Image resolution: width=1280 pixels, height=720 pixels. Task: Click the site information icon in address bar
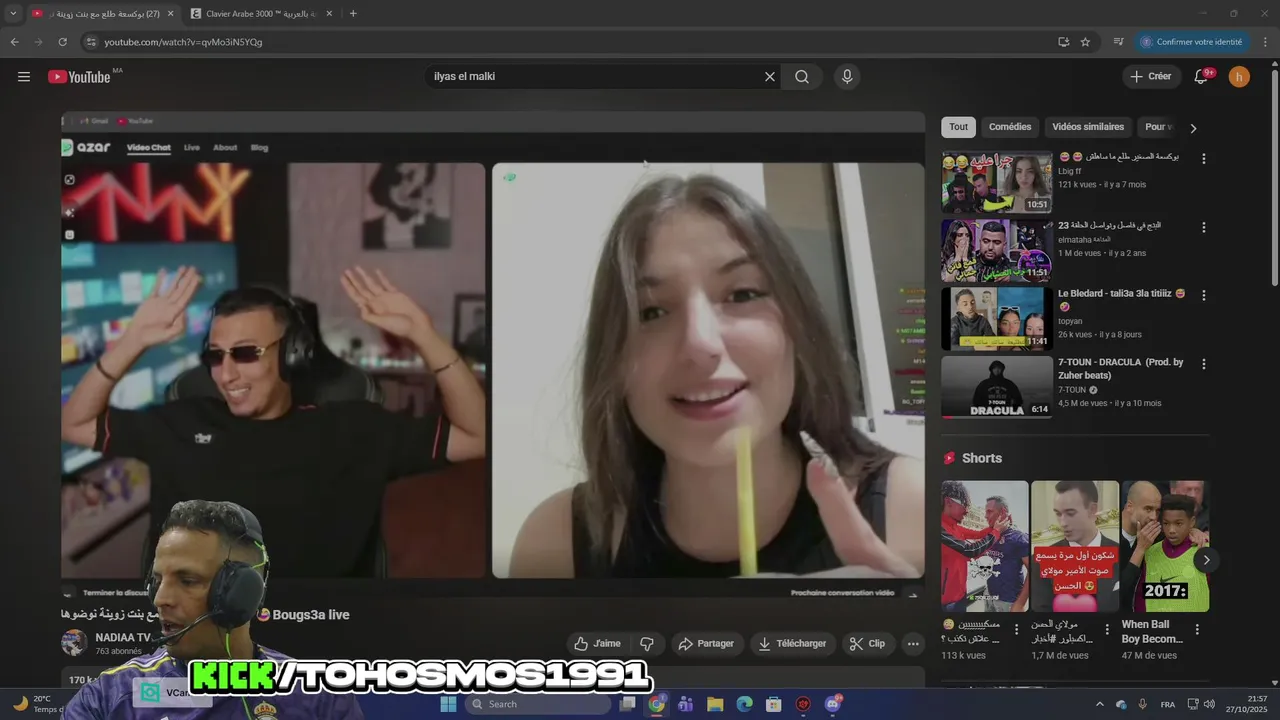[x=91, y=42]
